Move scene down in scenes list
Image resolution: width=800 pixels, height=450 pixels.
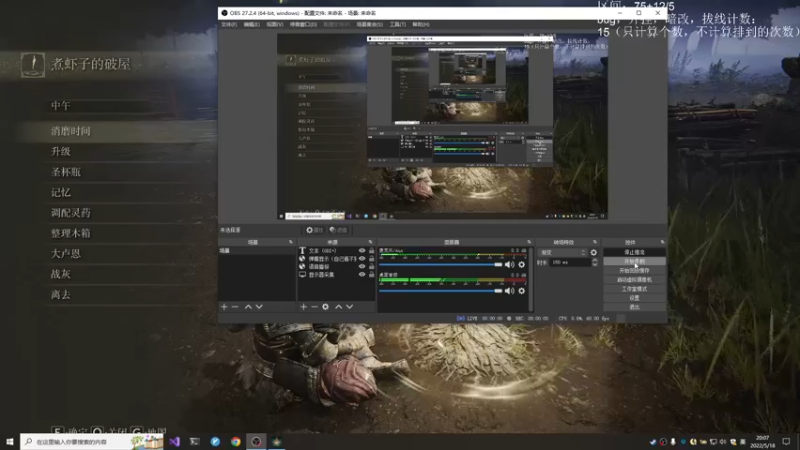[259, 307]
